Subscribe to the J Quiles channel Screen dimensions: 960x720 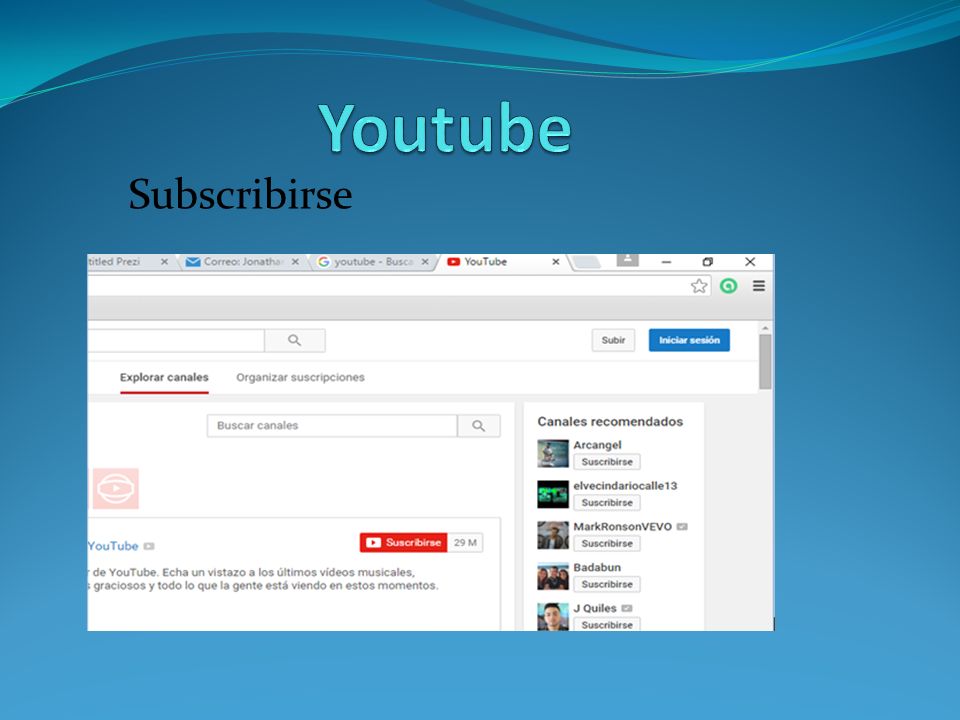pyautogui.click(x=607, y=624)
